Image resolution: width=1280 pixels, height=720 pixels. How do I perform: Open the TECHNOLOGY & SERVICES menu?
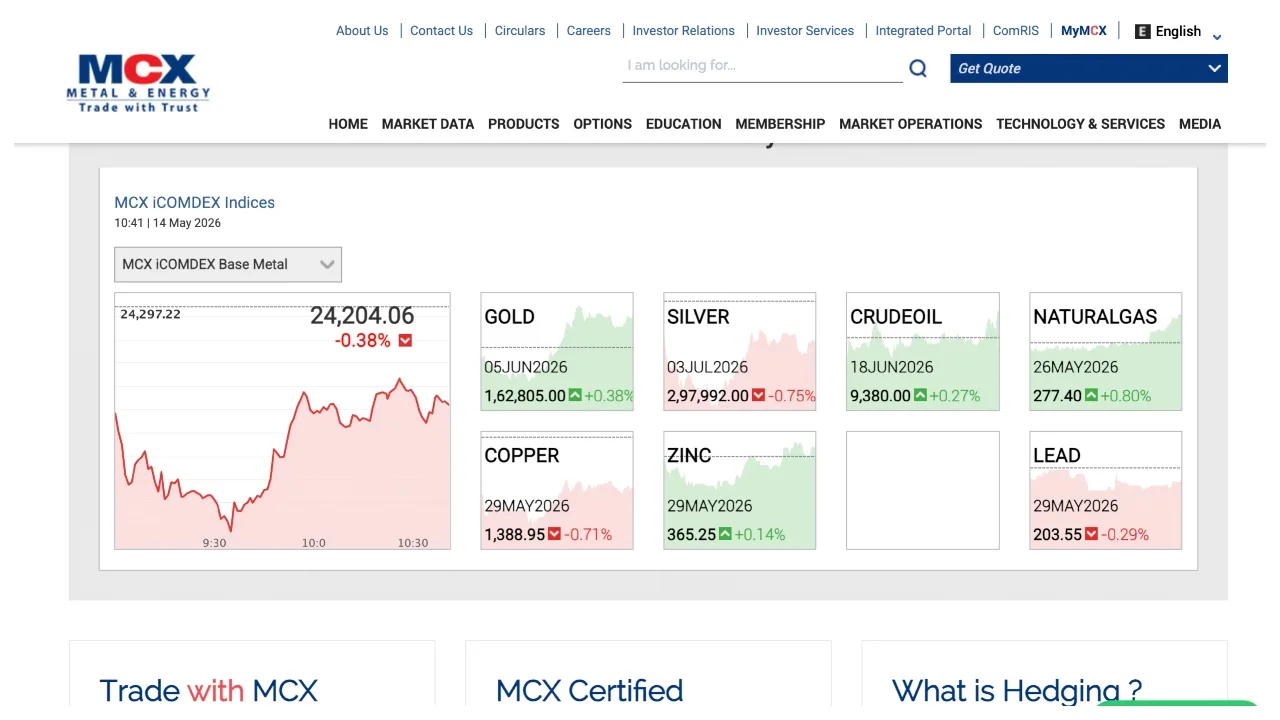pos(1081,124)
